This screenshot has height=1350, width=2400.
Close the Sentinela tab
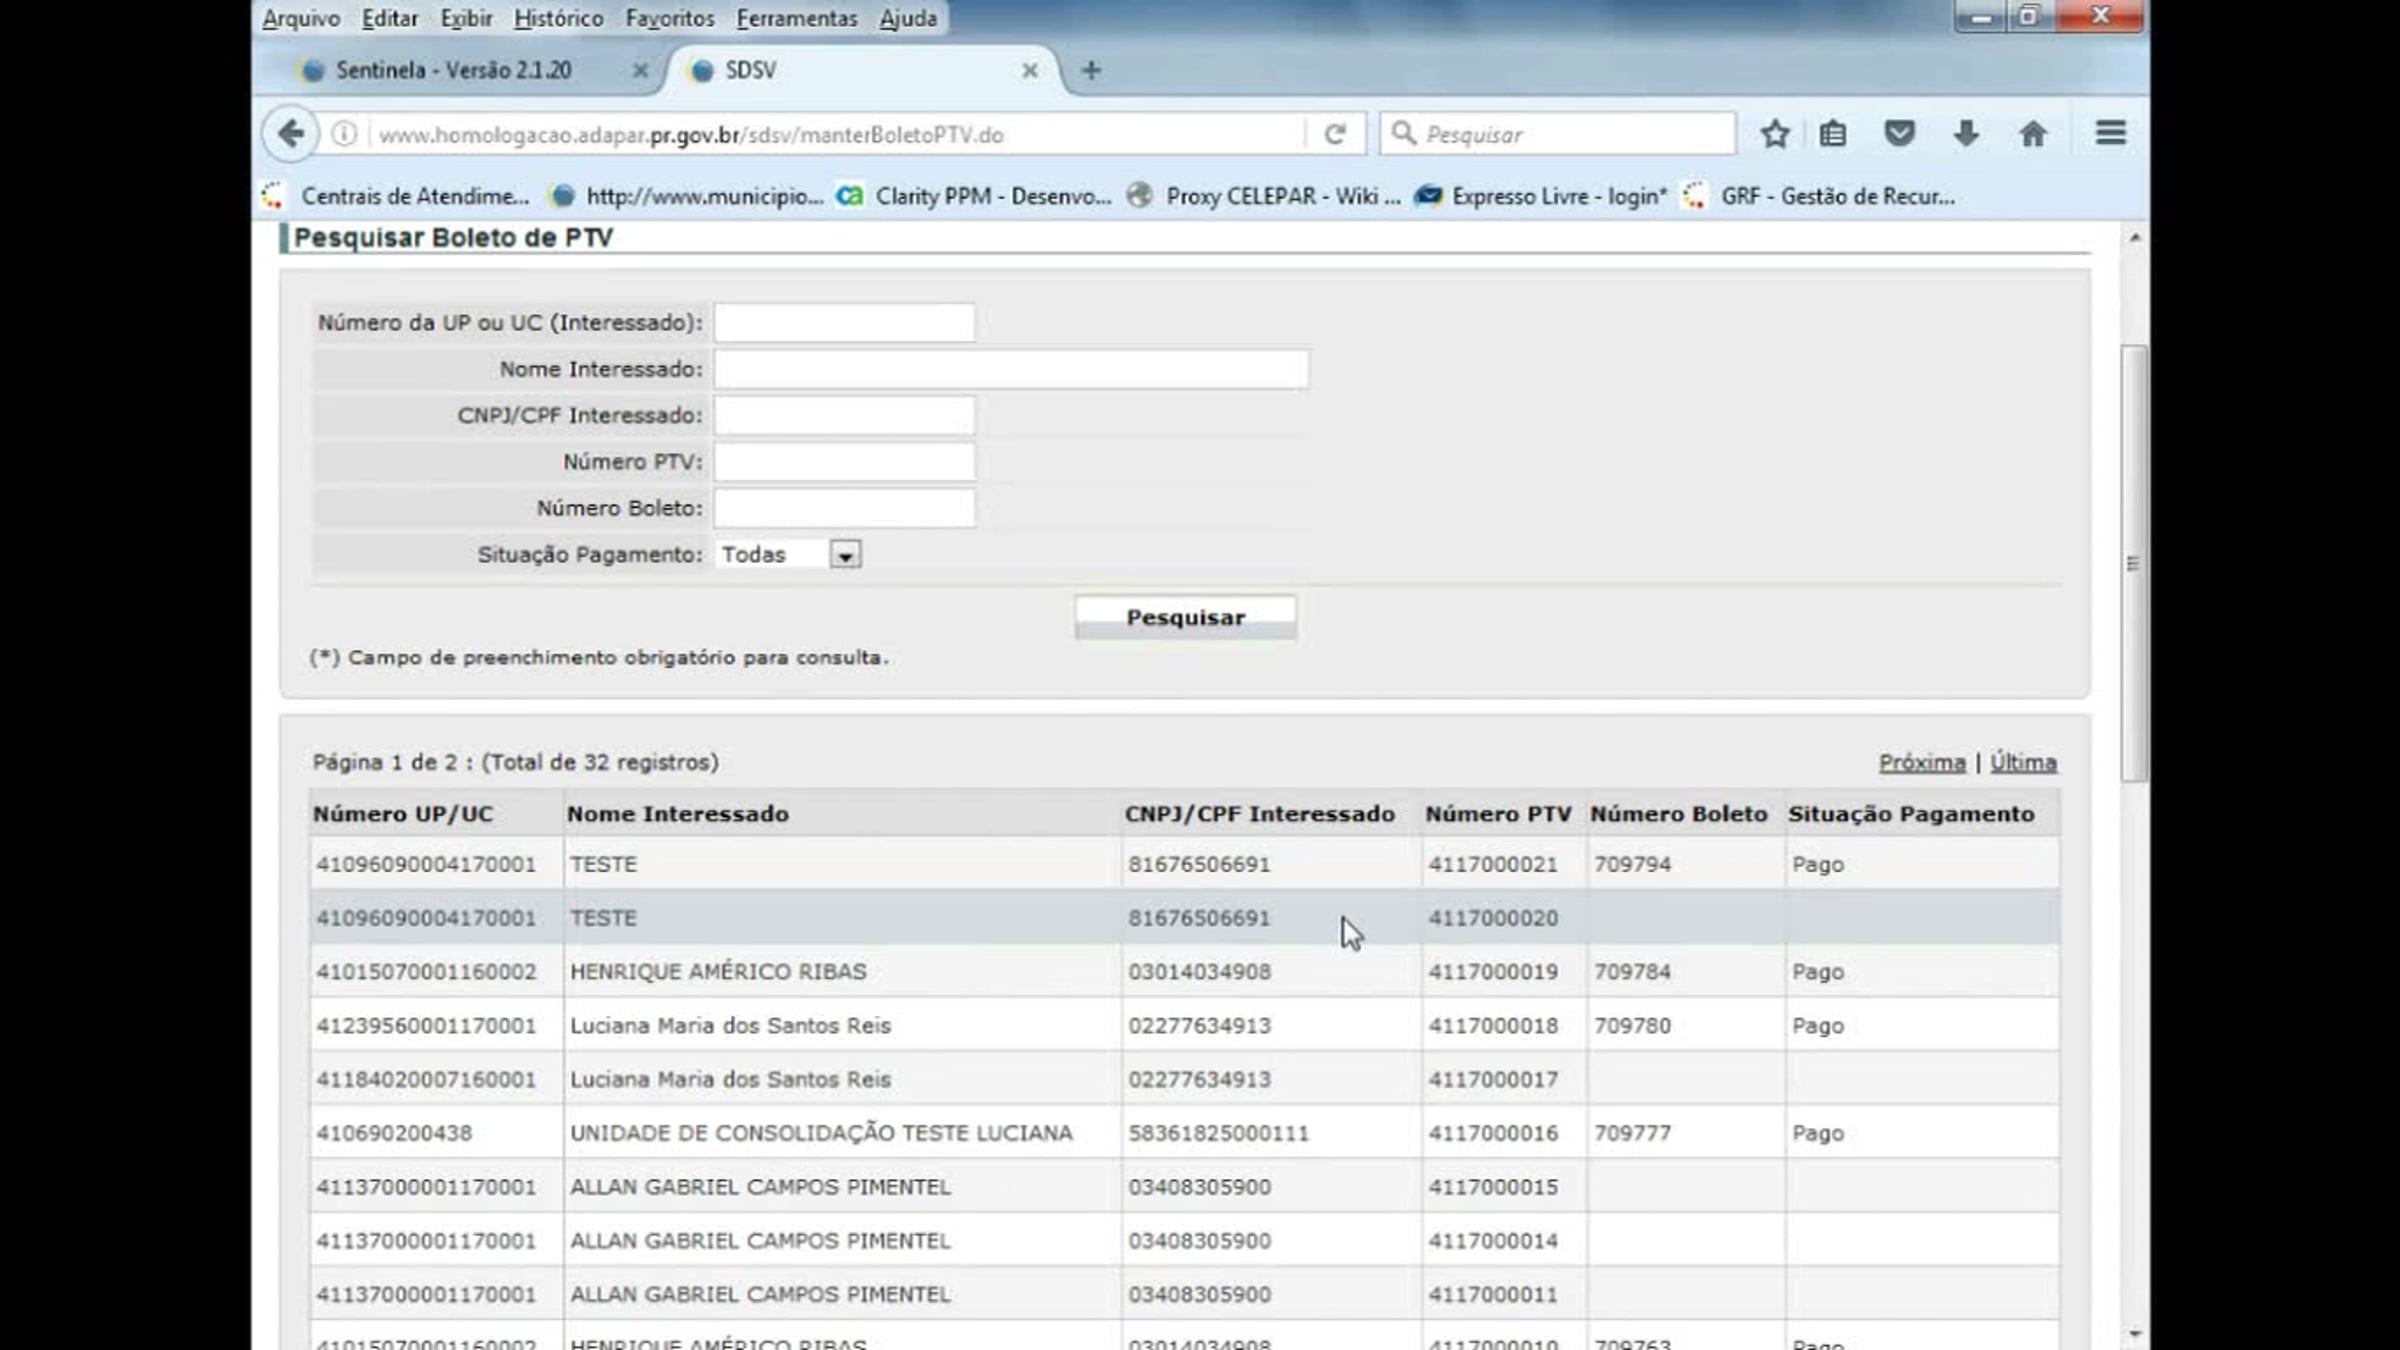(640, 70)
